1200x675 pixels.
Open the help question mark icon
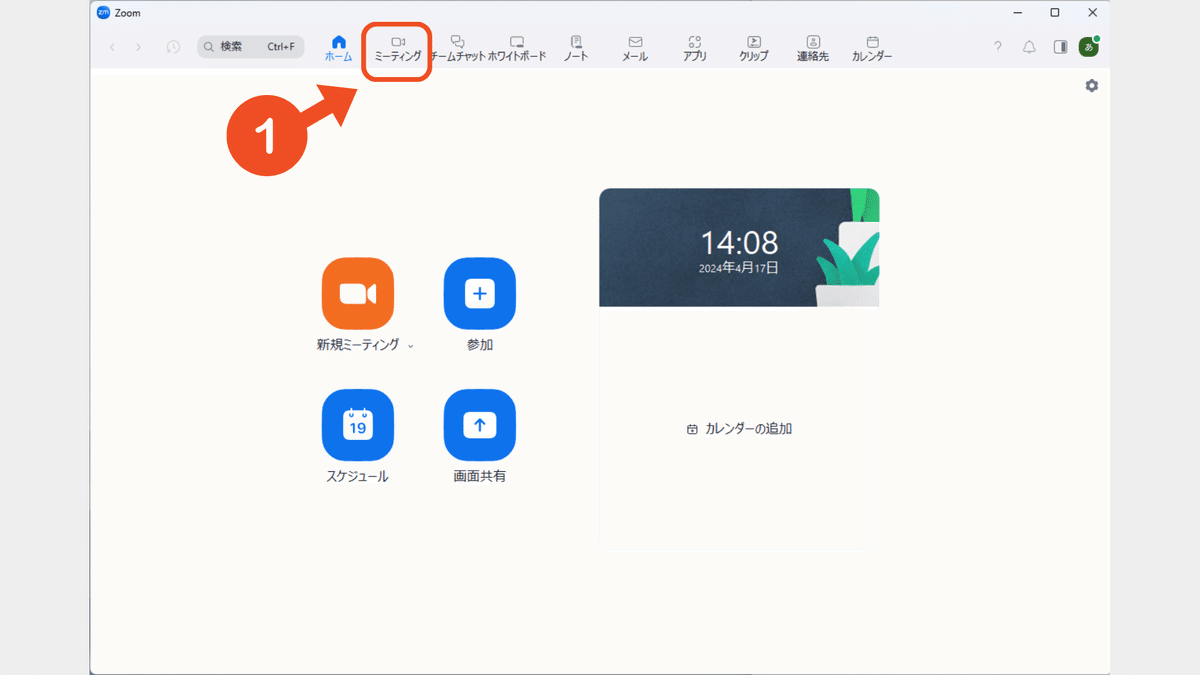click(997, 47)
